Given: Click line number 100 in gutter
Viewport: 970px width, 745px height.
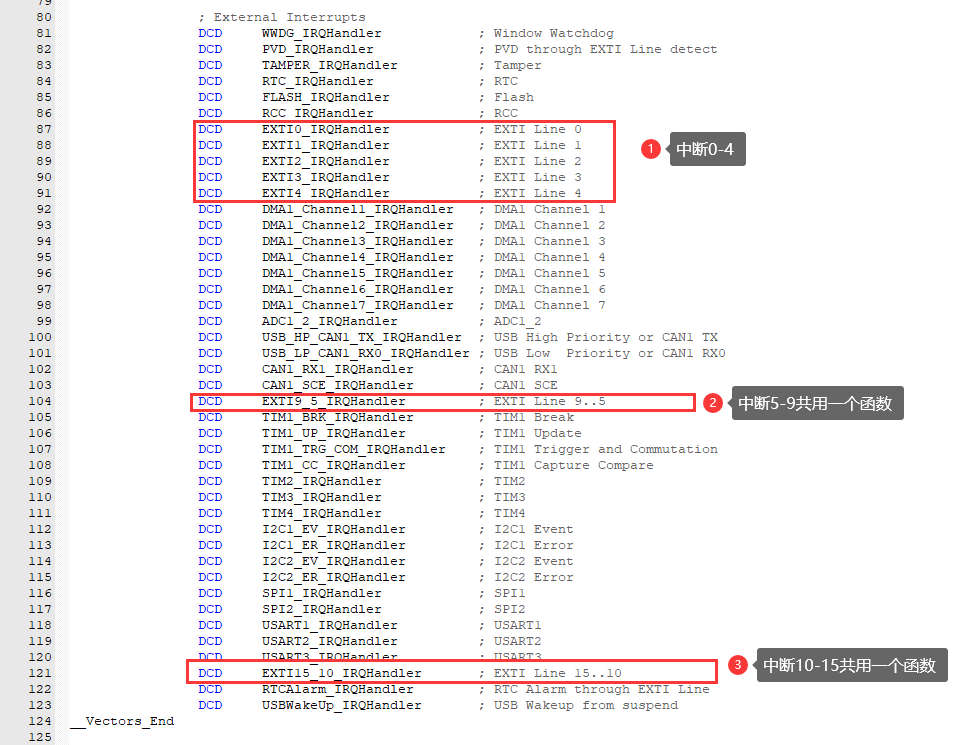Looking at the screenshot, I should 40,338.
